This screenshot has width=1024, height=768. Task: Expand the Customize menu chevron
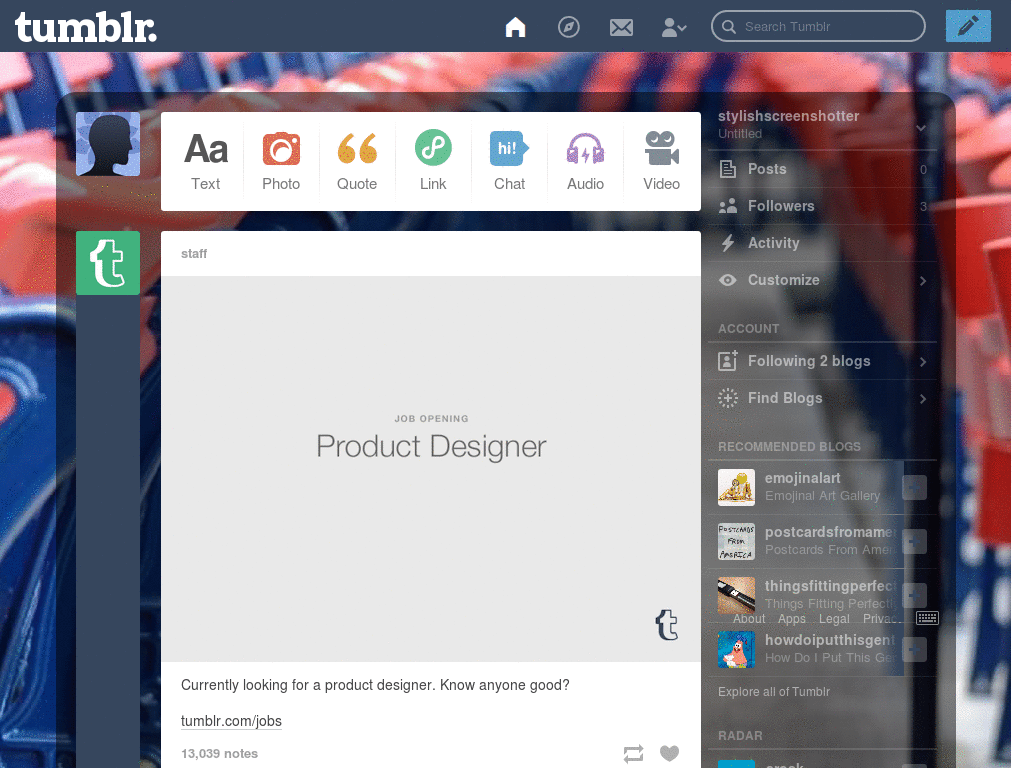point(923,281)
